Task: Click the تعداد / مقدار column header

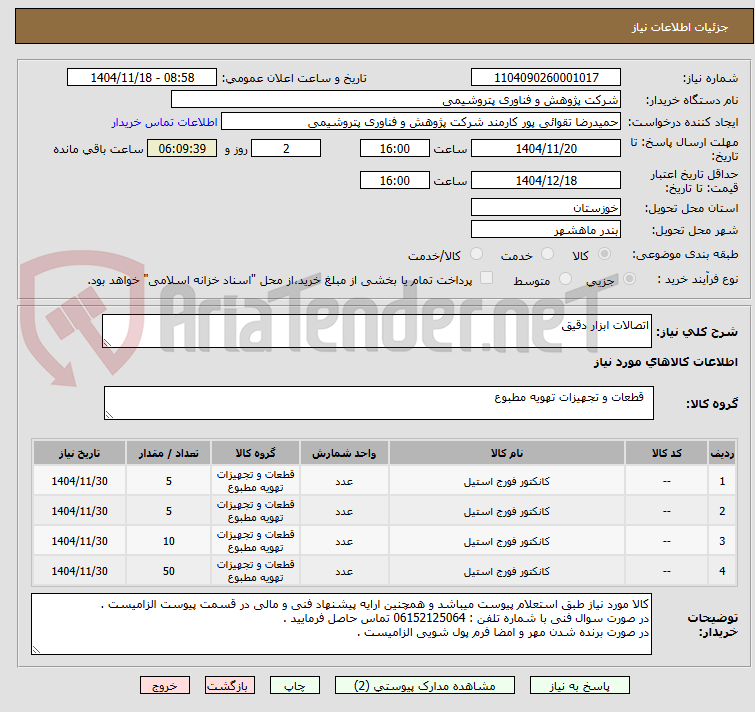Action: pos(169,453)
